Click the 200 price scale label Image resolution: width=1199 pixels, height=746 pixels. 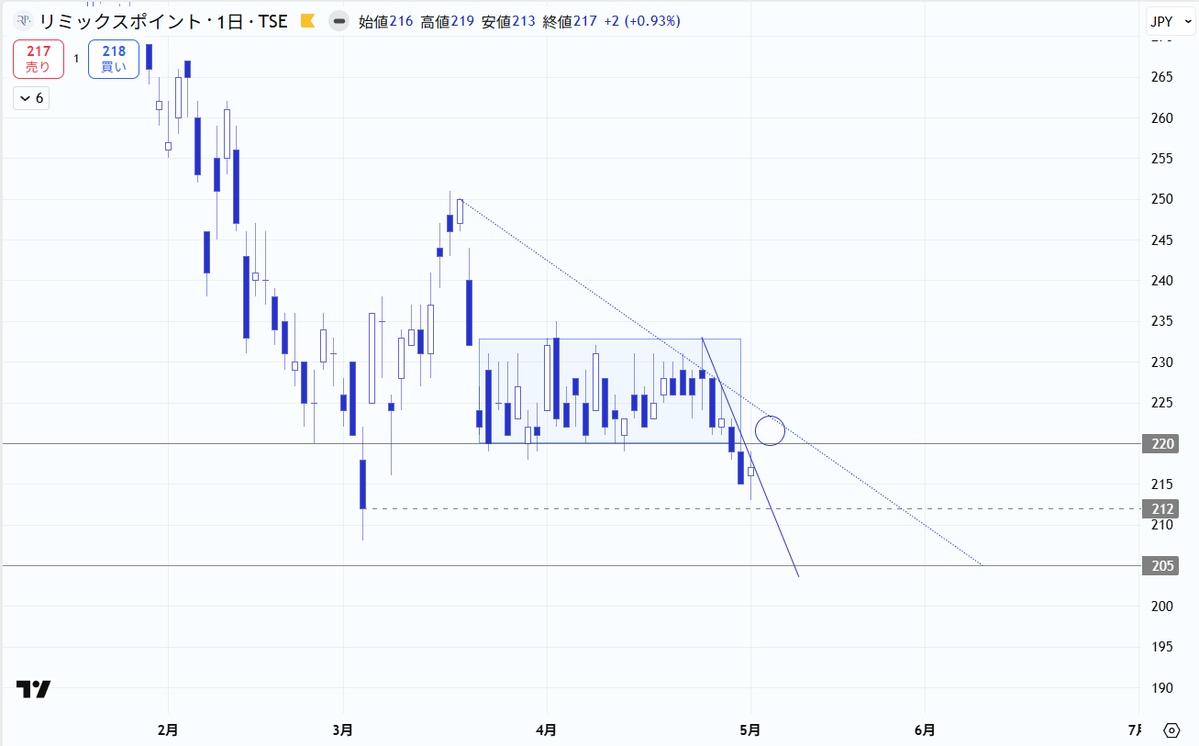pyautogui.click(x=1162, y=606)
